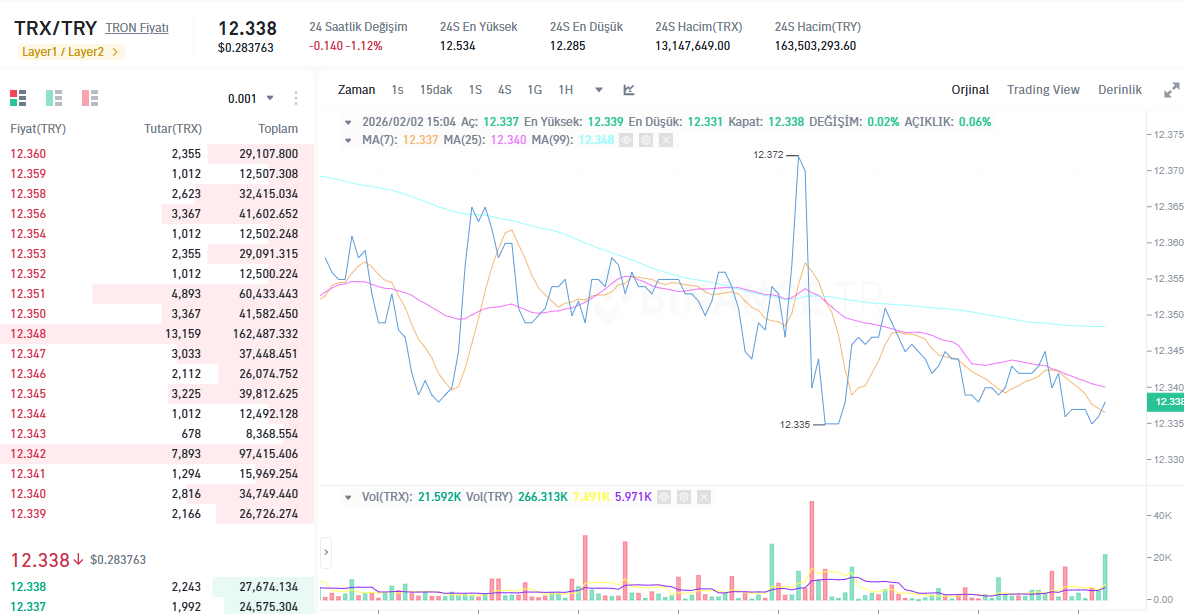
Task: Expand chart to fullscreen
Action: coord(1171,90)
